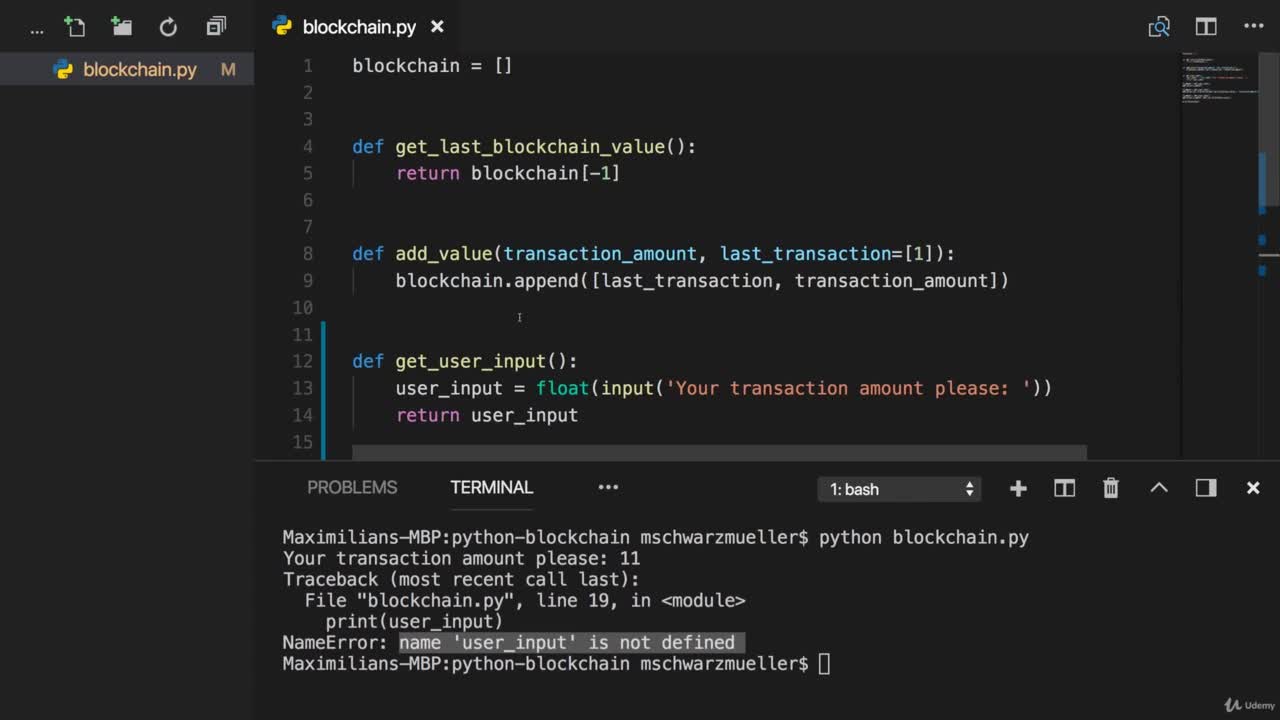The width and height of the screenshot is (1280, 720).
Task: Click 'return user_input' on line 14
Action: click(487, 416)
